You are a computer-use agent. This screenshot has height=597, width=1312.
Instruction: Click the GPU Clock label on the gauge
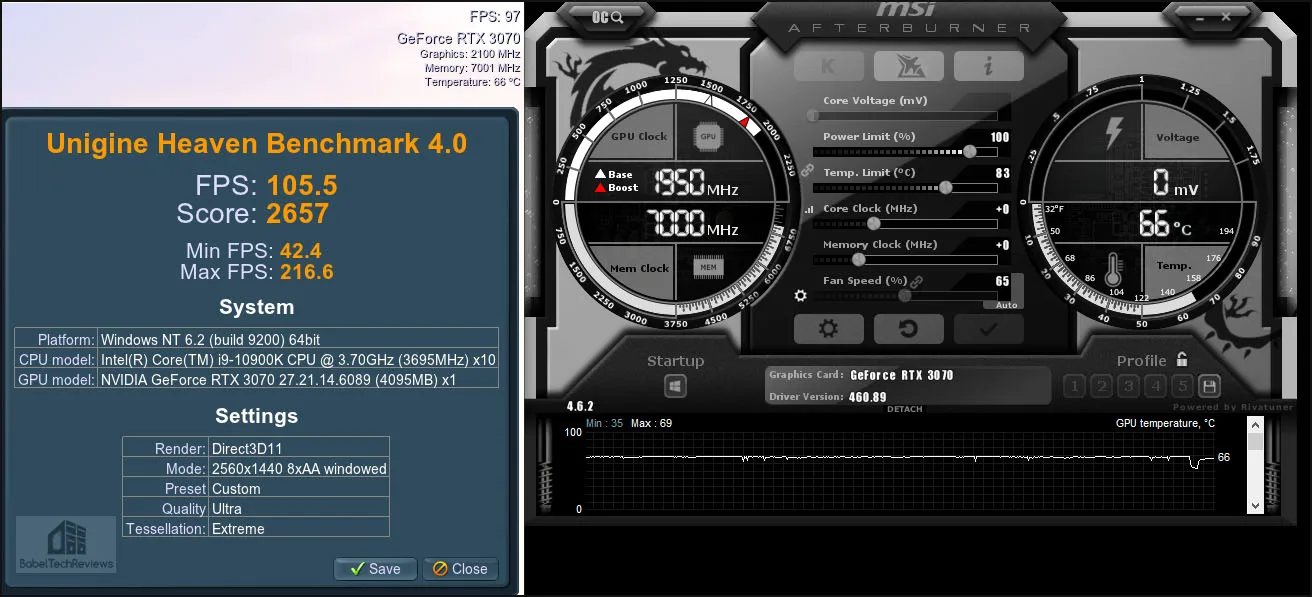639,136
